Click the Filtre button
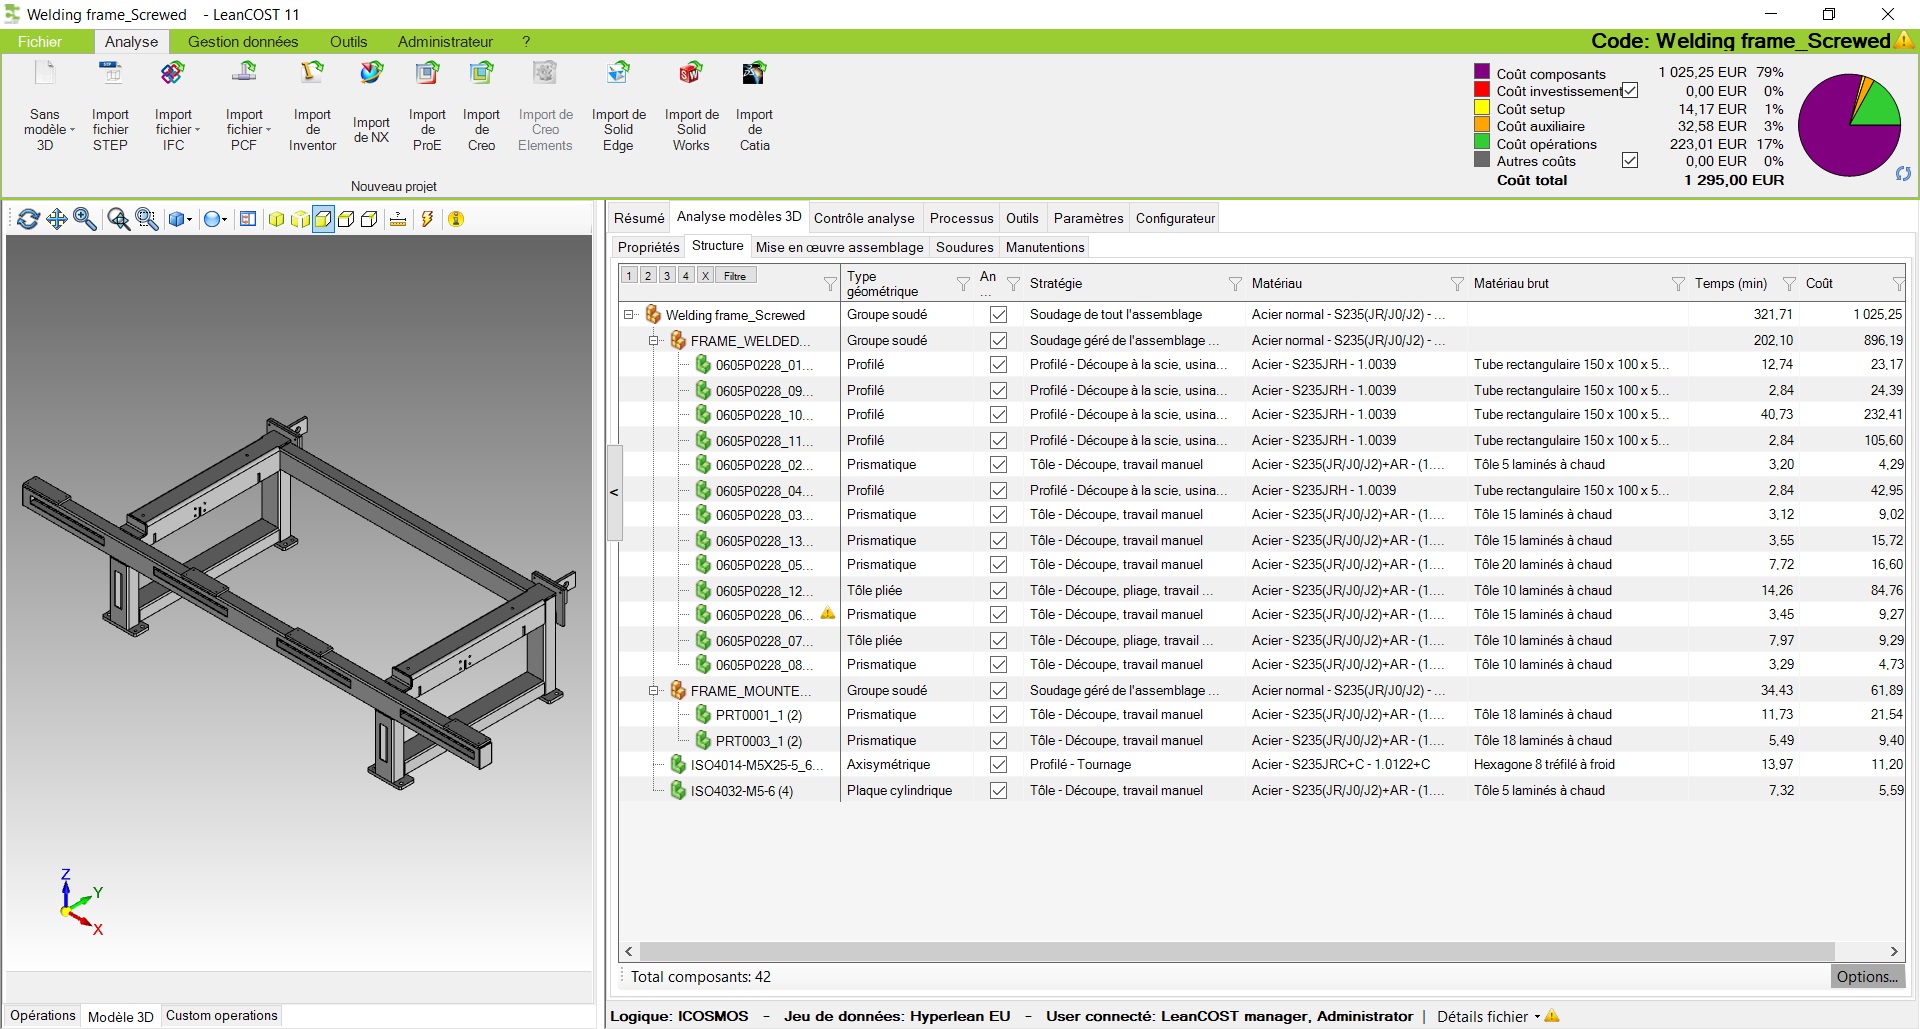 [735, 276]
